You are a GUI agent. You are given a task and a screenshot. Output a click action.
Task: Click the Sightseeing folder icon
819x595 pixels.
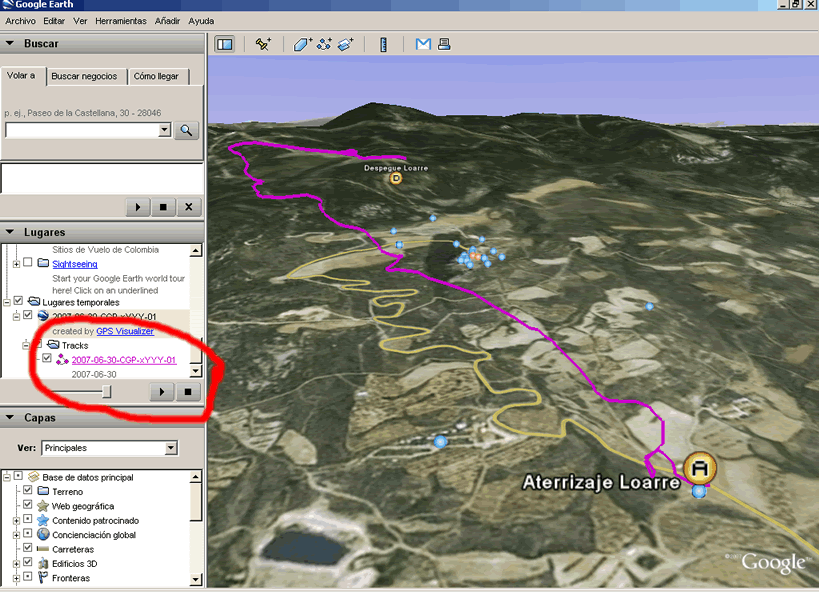43,263
